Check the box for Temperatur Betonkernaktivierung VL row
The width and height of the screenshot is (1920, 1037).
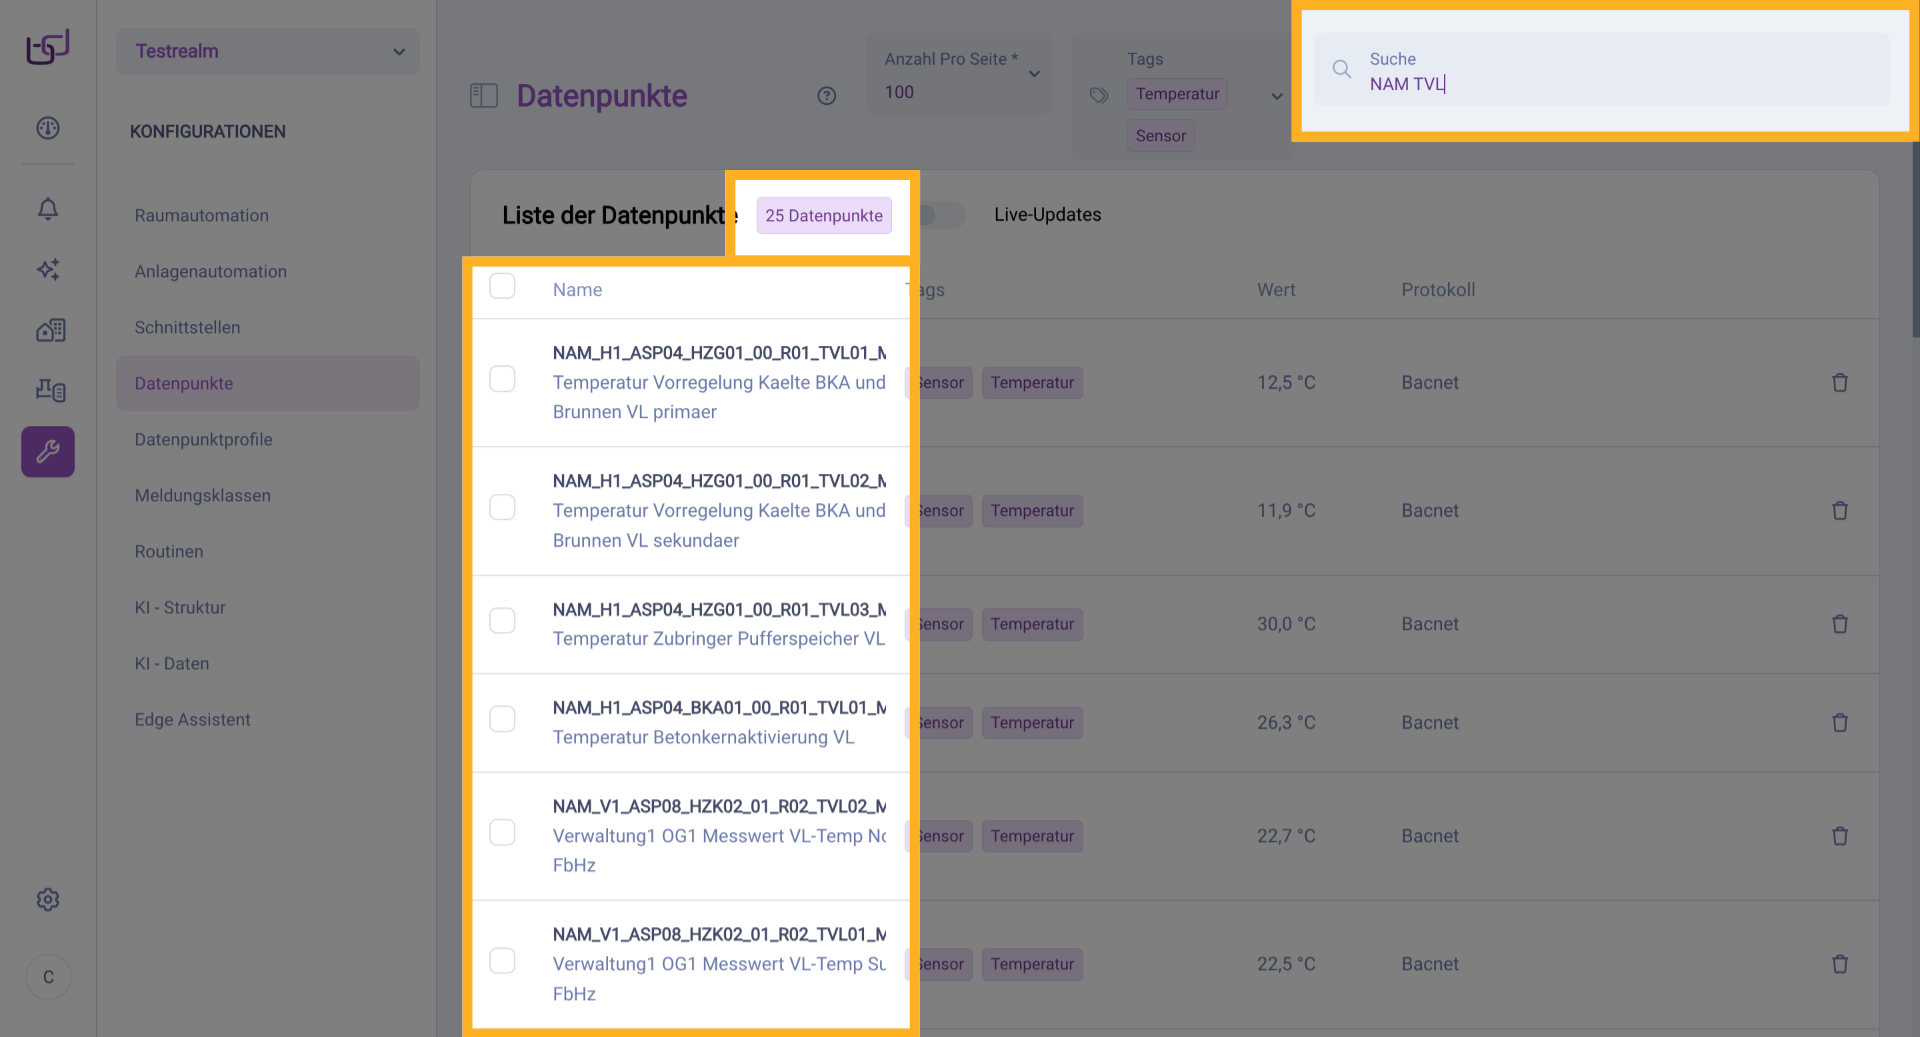[x=502, y=720]
